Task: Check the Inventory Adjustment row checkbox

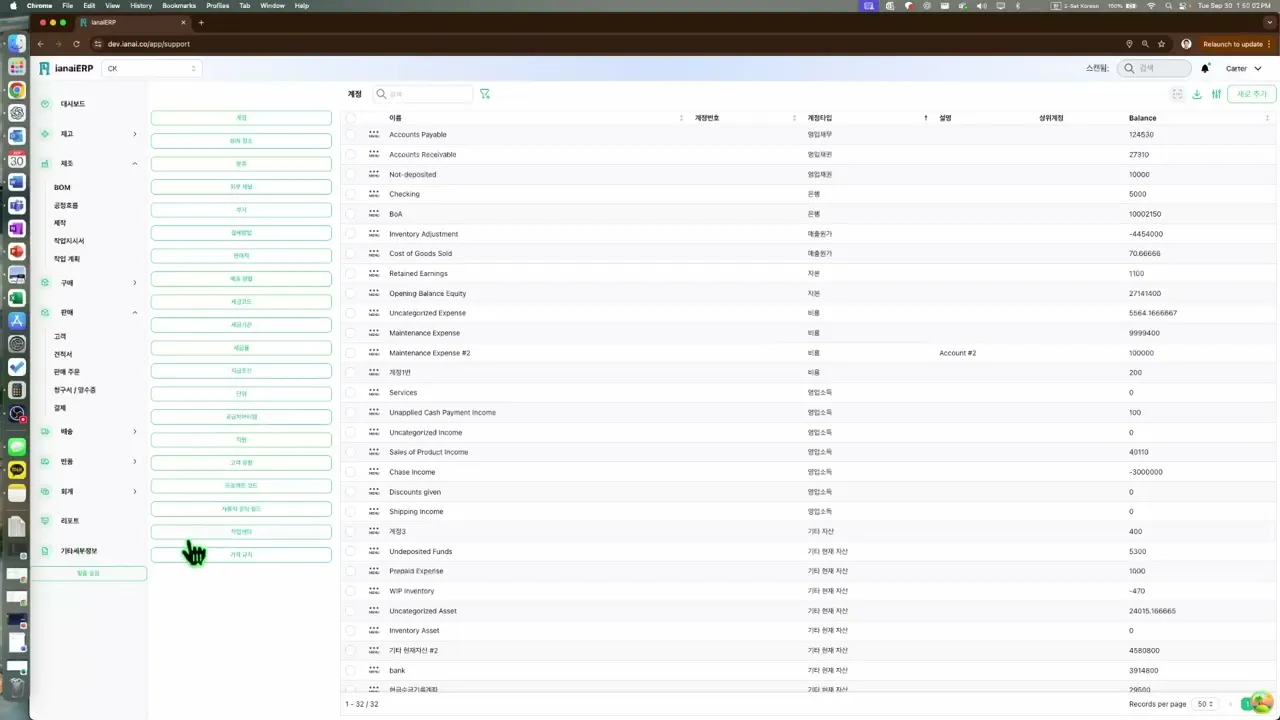Action: coord(351,234)
